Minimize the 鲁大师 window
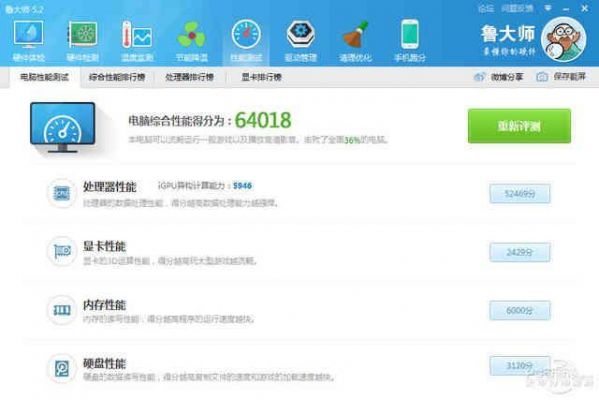 pos(566,8)
